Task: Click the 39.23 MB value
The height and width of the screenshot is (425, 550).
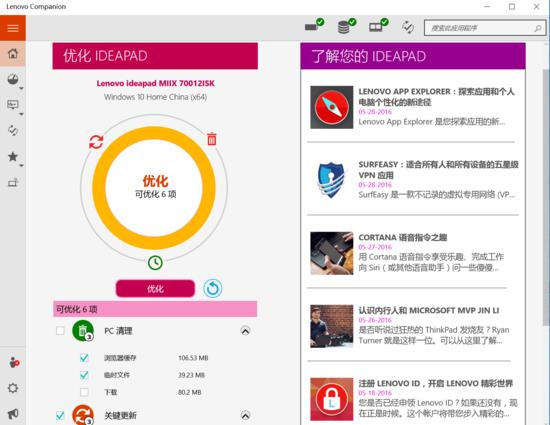Action: [x=191, y=375]
